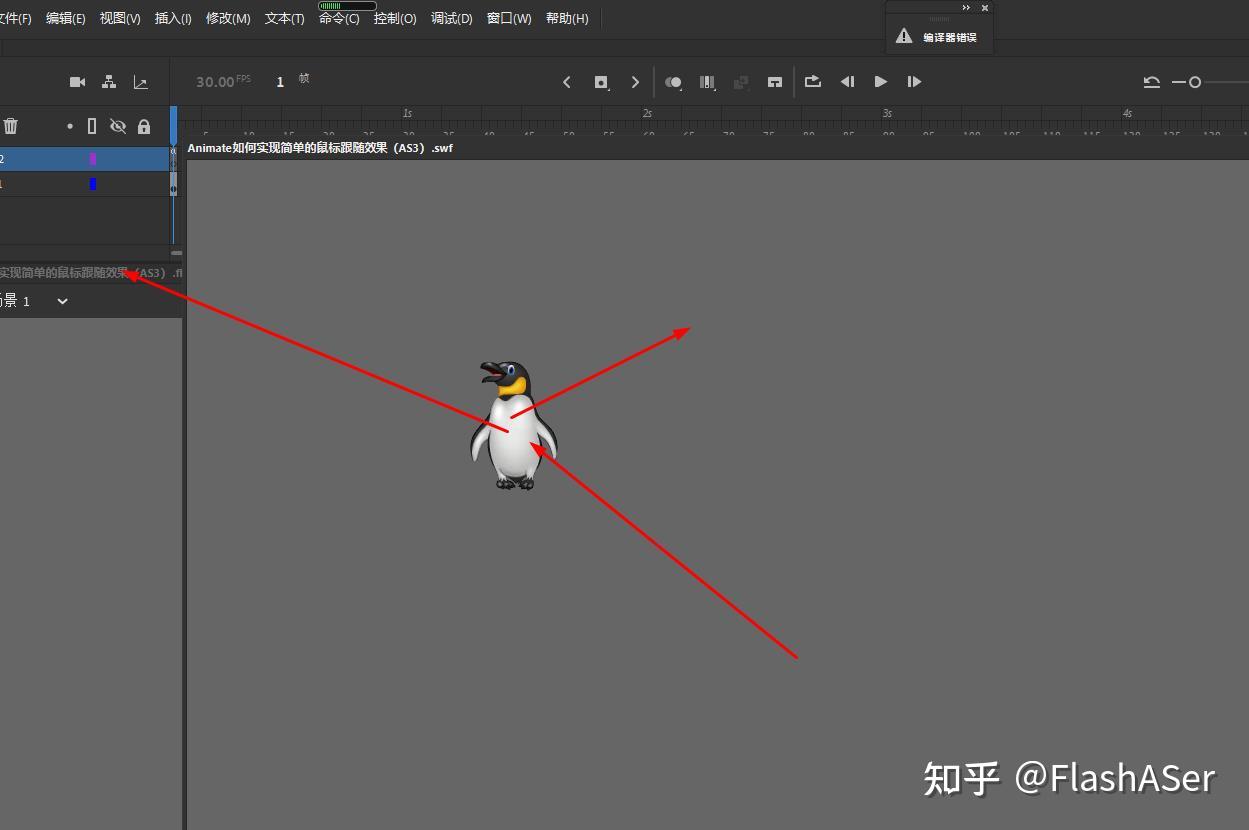Go to previous keyframe arrow
The height and width of the screenshot is (830, 1249).
(567, 82)
